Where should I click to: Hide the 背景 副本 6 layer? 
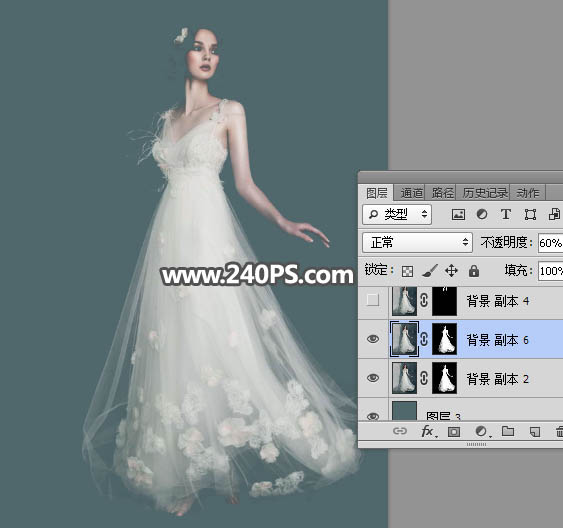[373, 339]
